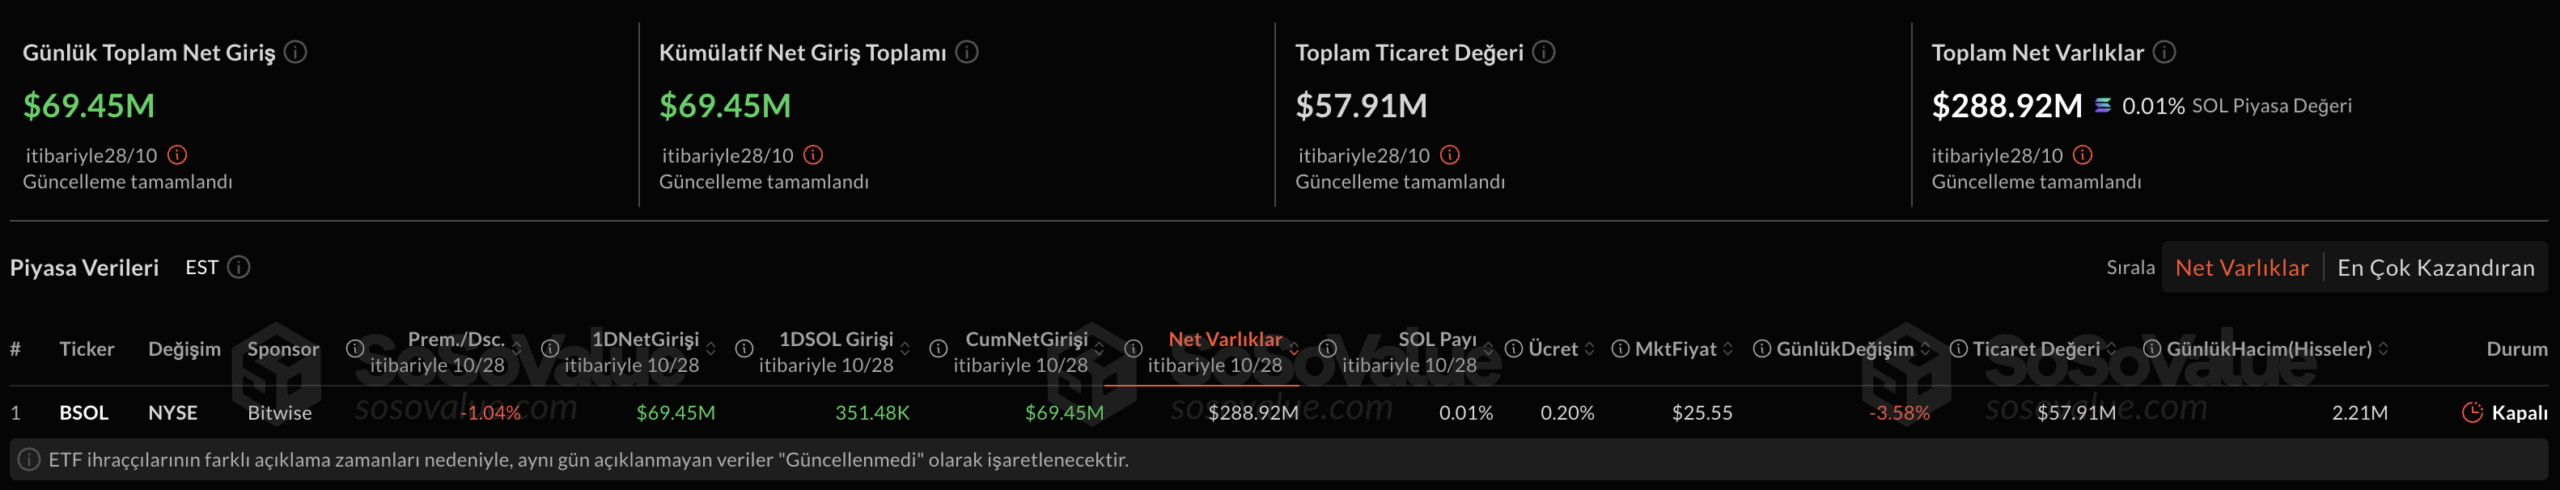Image resolution: width=2560 pixels, height=490 pixels.
Task: Click red alert icon under Toplam Ticaret Değeri
Action: tap(1450, 155)
